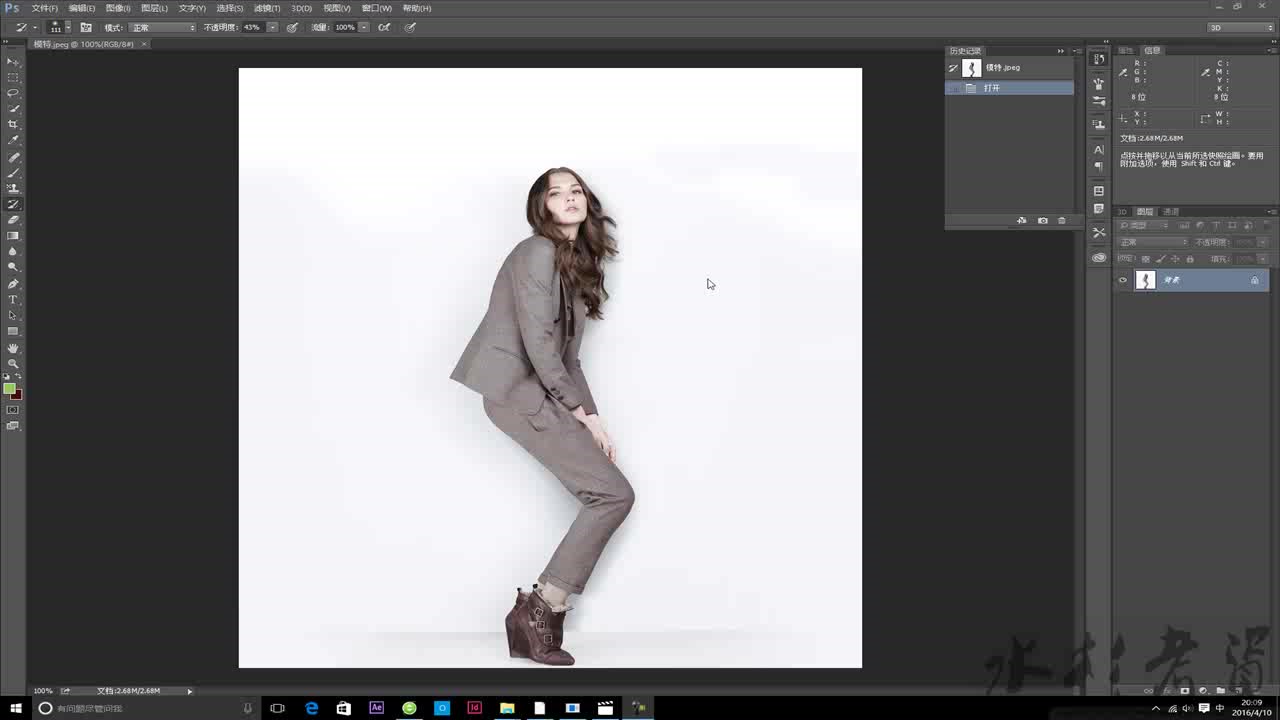Select the Dodge tool

[x=13, y=267]
